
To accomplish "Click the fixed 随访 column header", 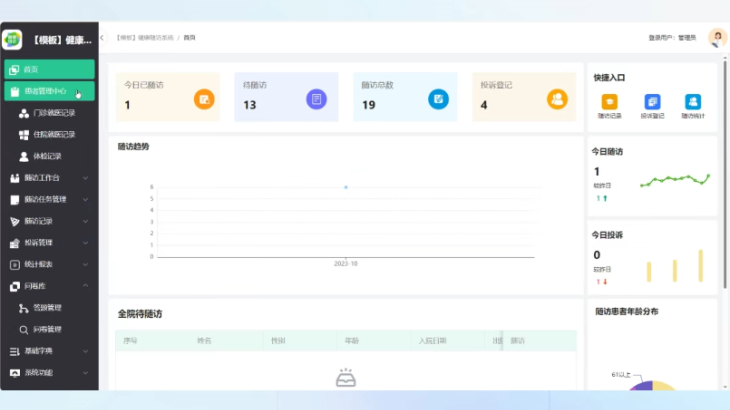I will (518, 341).
